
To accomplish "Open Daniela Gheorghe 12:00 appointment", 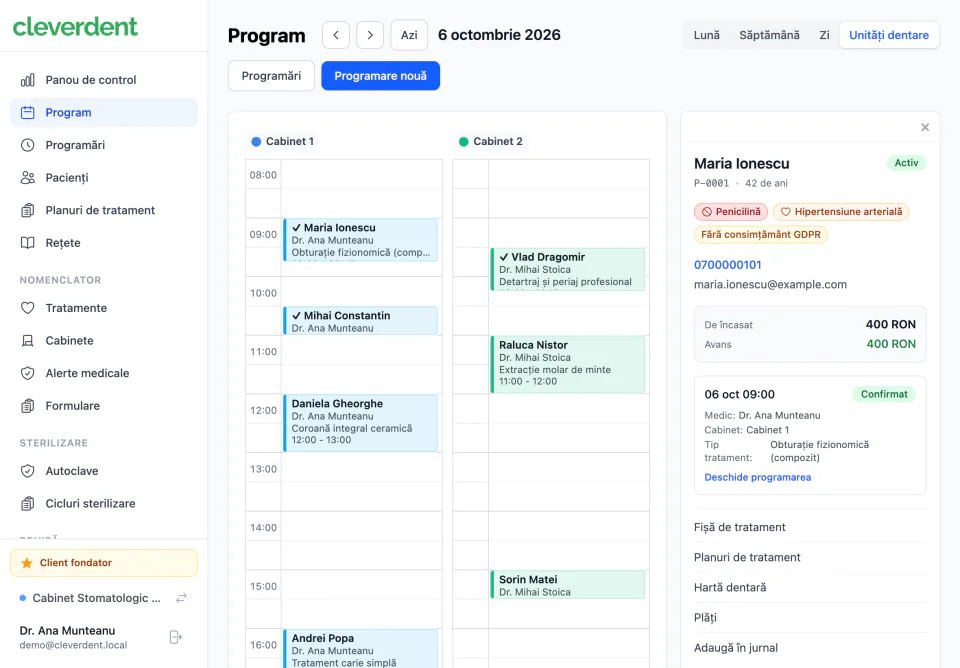I will coord(361,423).
